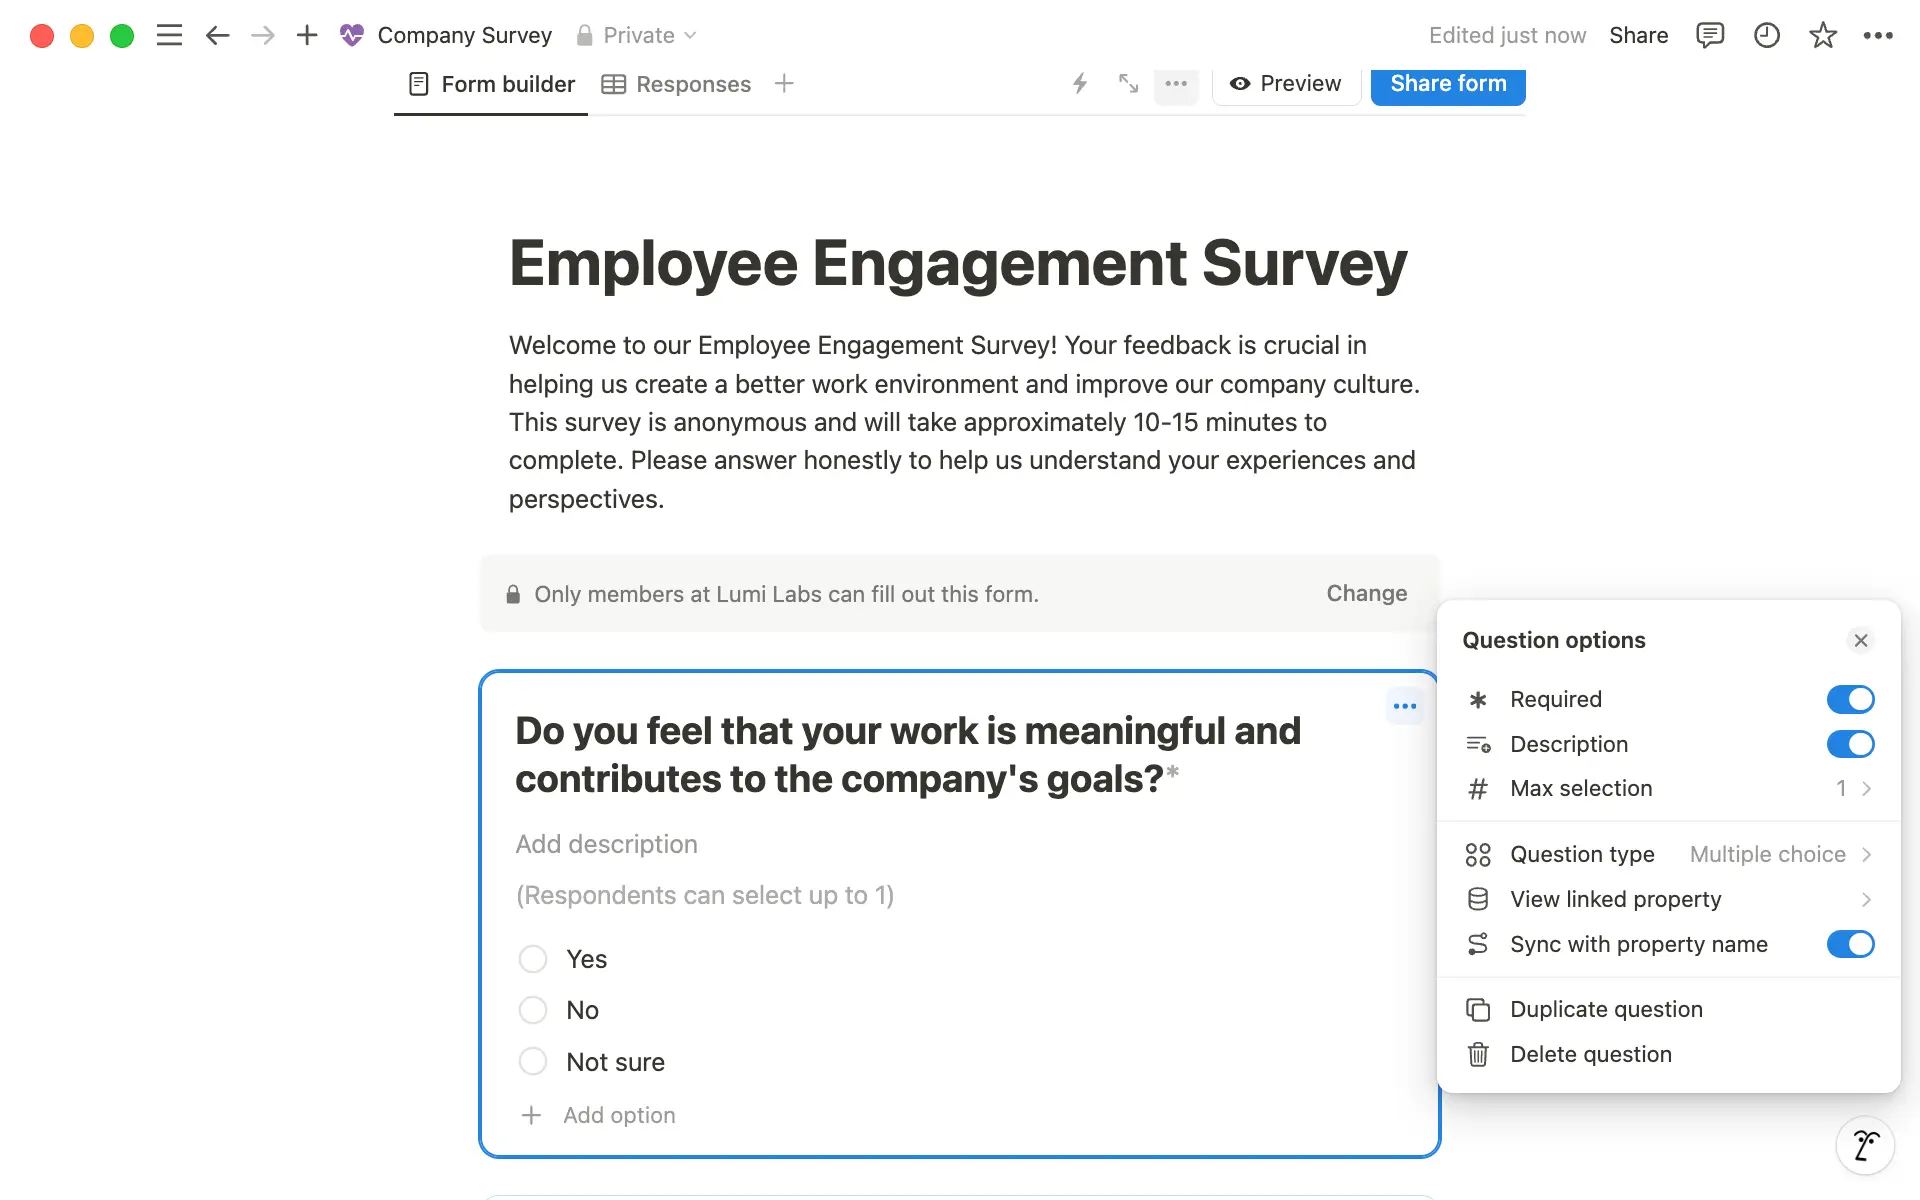Open the Preview mode
Screen dimensions: 1920x1200
pos(1285,83)
